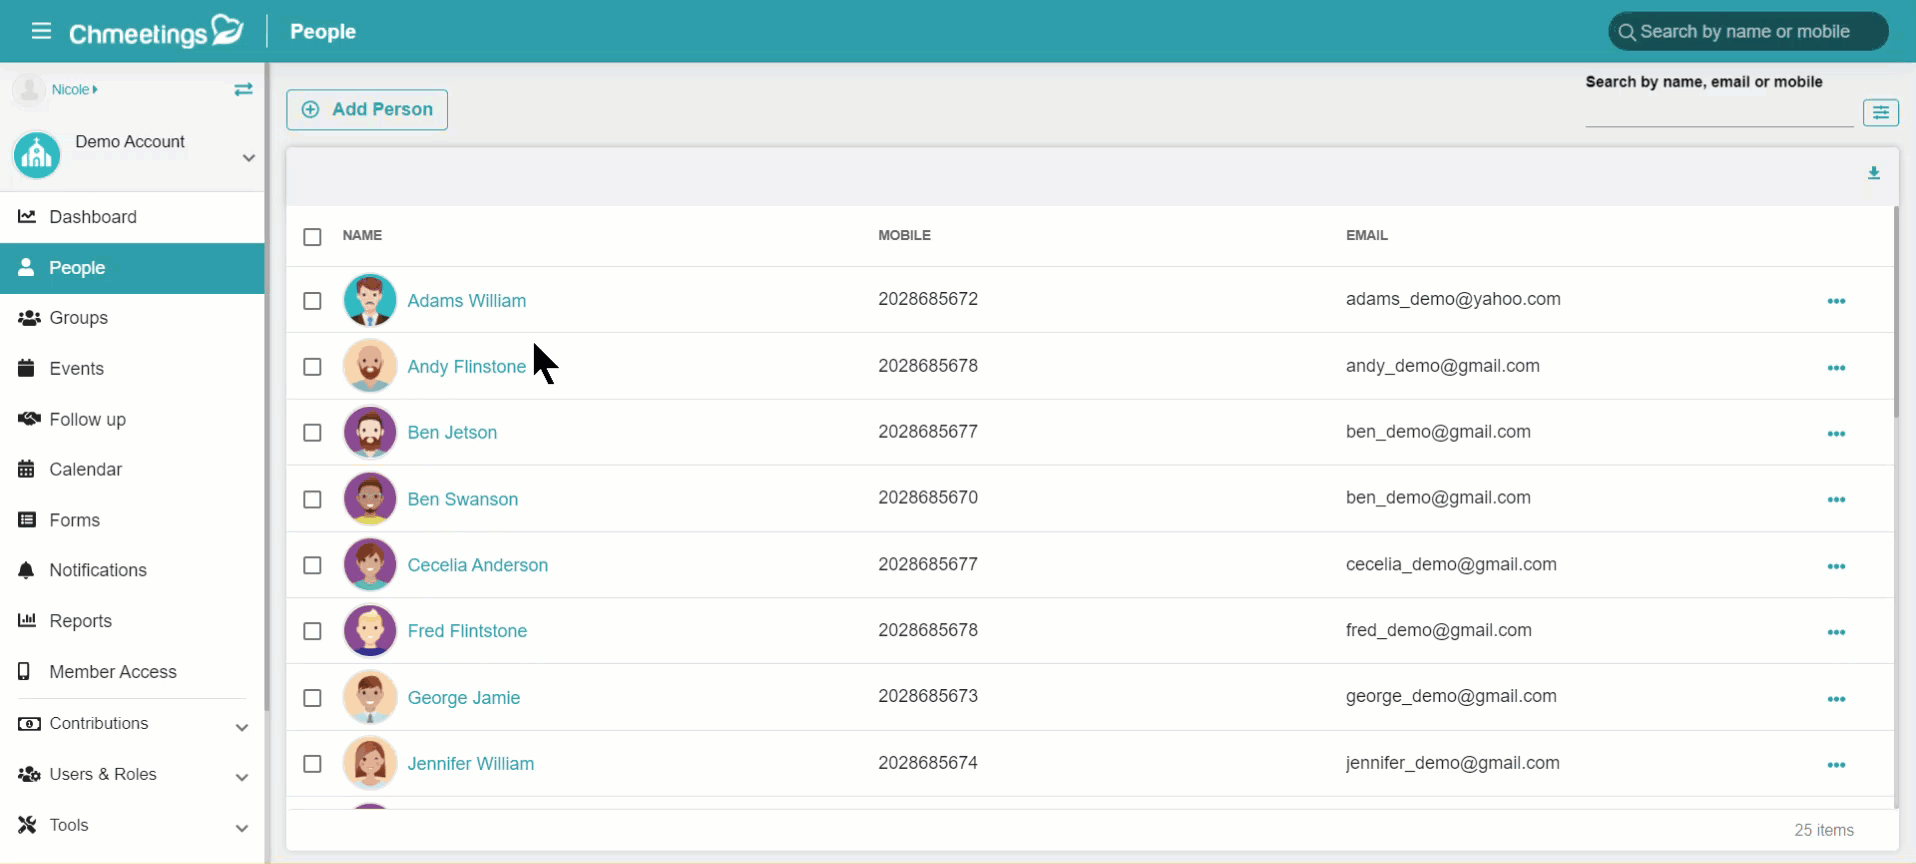This screenshot has width=1916, height=864.
Task: Click the MOBILE column header
Action: coord(904,235)
